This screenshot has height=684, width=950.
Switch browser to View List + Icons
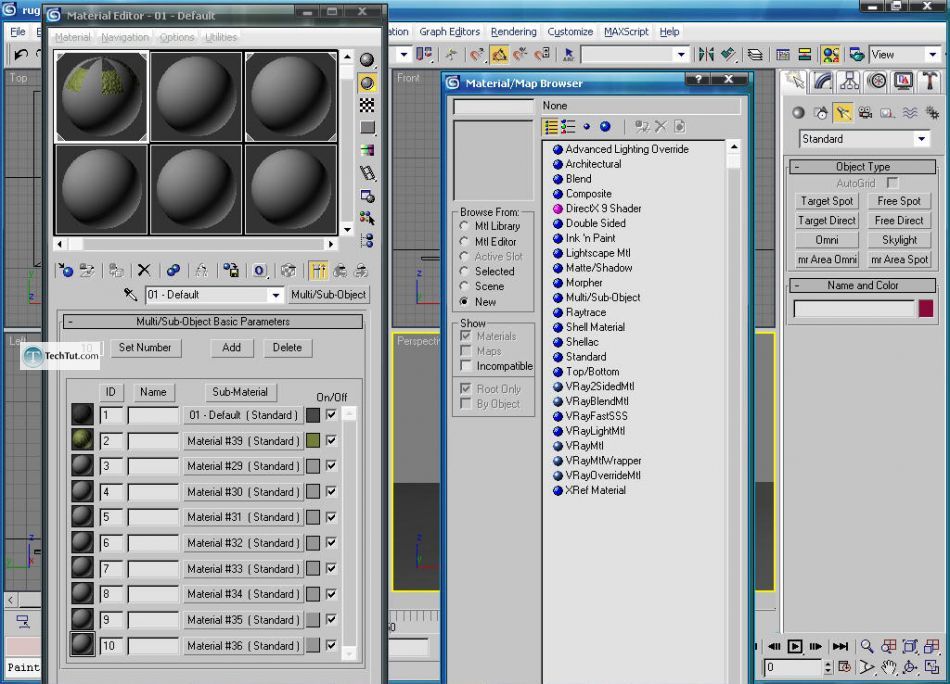568,127
